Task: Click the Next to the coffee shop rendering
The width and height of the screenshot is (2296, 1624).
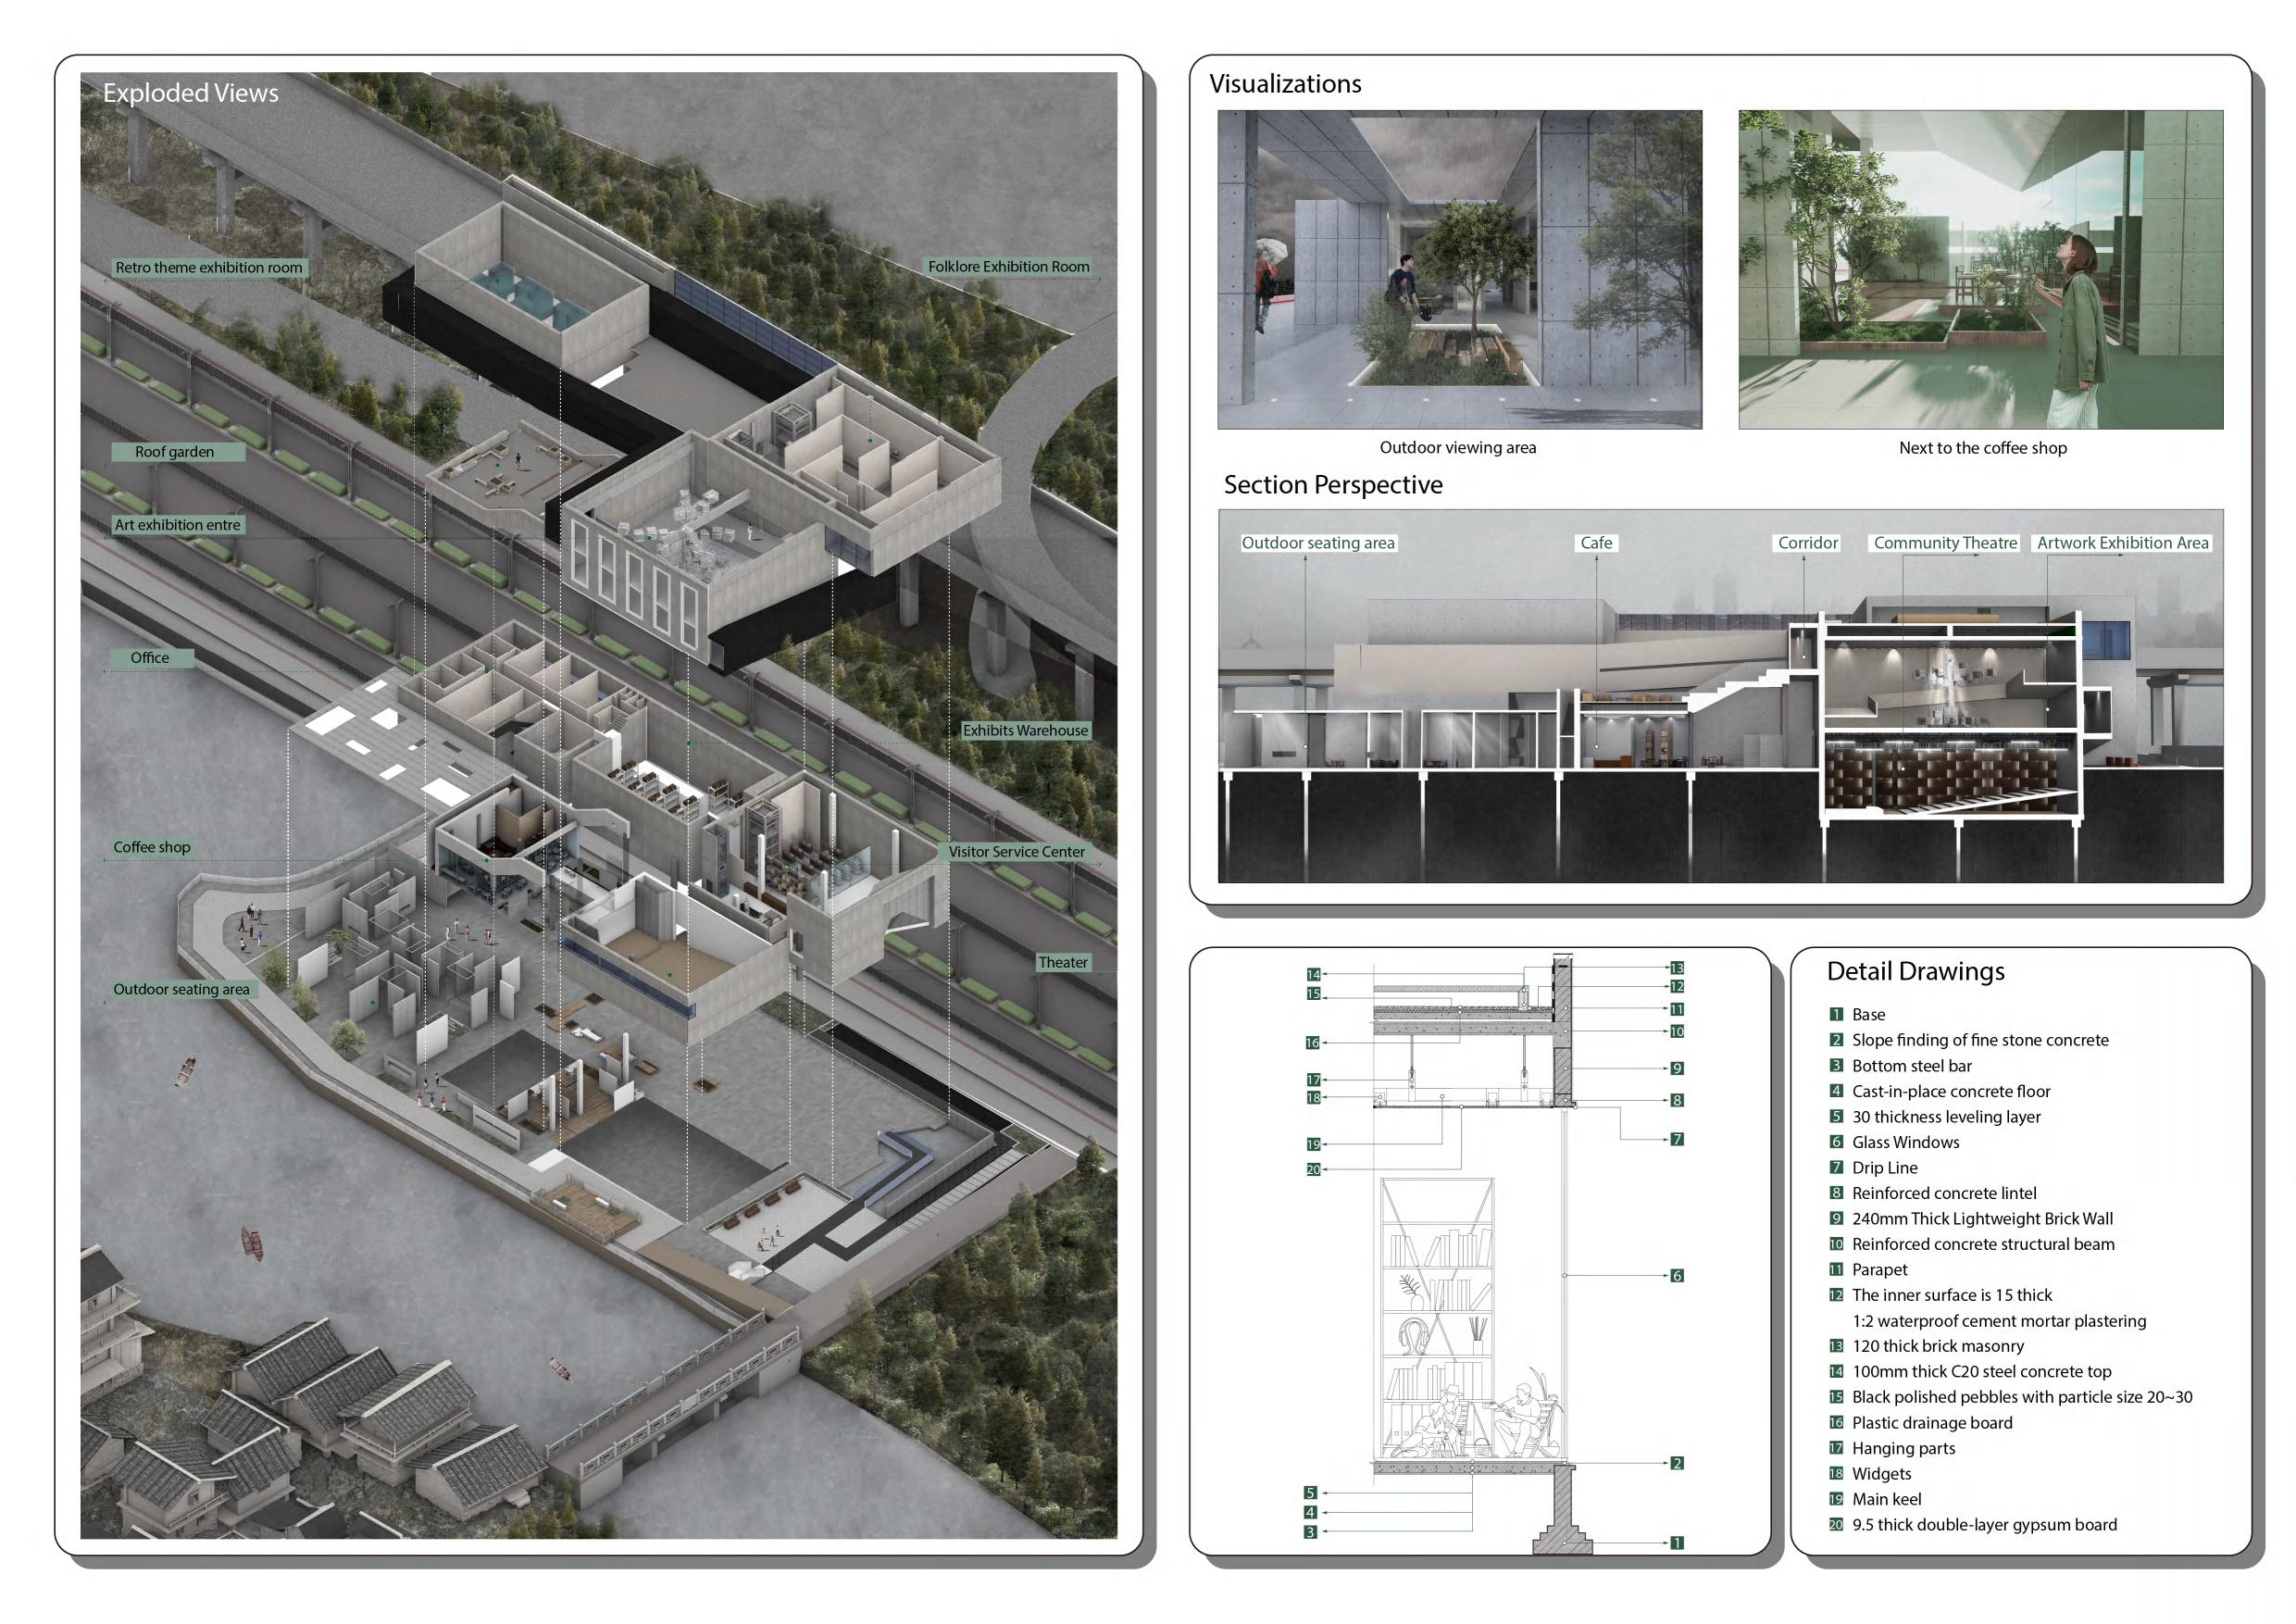Action: 1980,270
